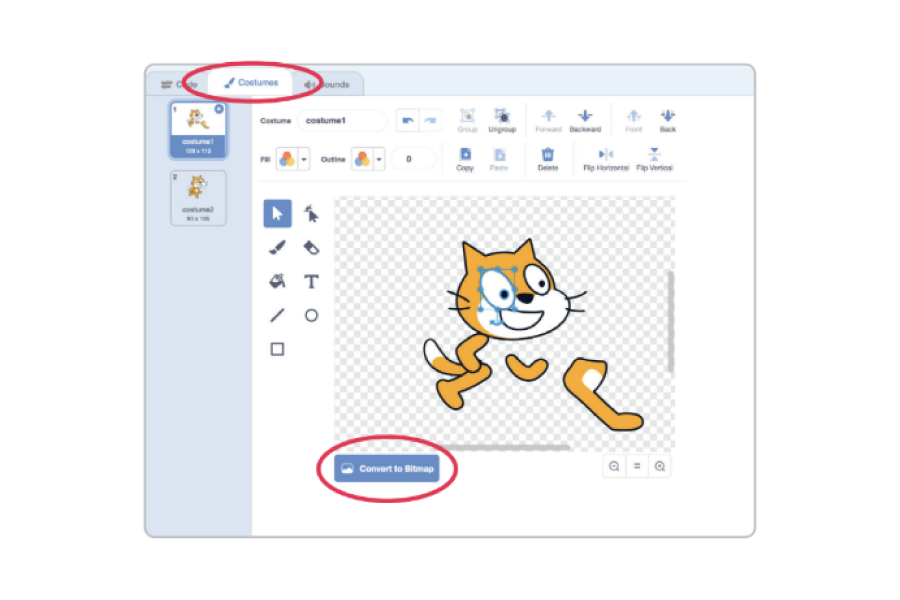The image size is (900, 600).
Task: Switch to the Sounds tab
Action: click(x=332, y=85)
